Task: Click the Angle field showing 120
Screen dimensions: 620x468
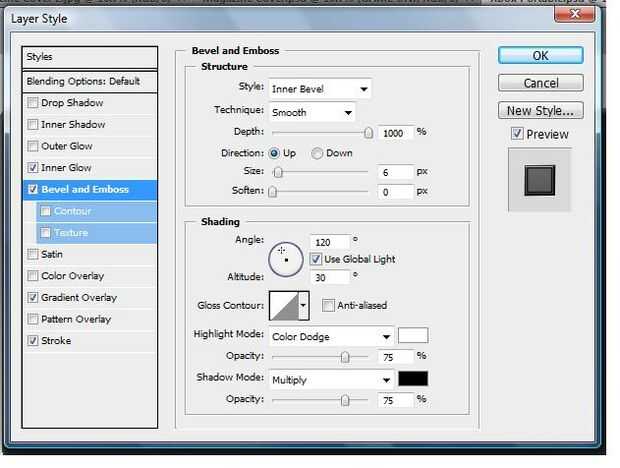Action: tap(331, 242)
